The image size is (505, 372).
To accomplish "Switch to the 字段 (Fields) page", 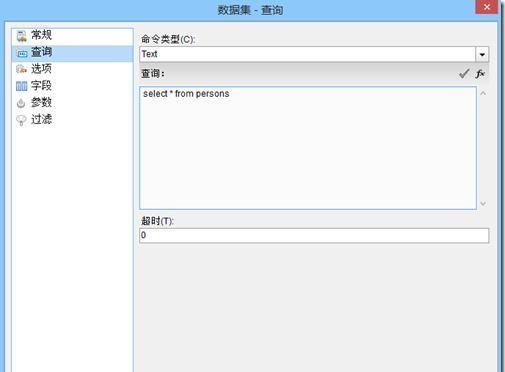I will (x=72, y=86).
